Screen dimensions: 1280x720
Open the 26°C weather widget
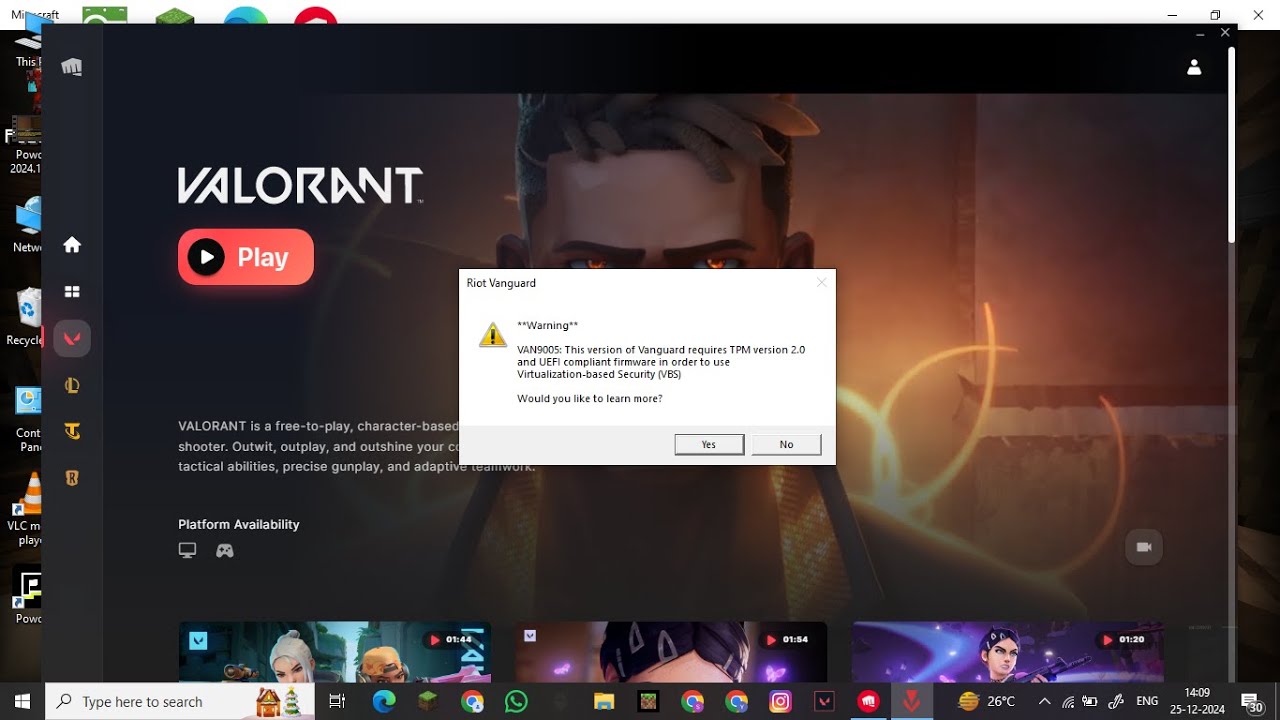(986, 701)
